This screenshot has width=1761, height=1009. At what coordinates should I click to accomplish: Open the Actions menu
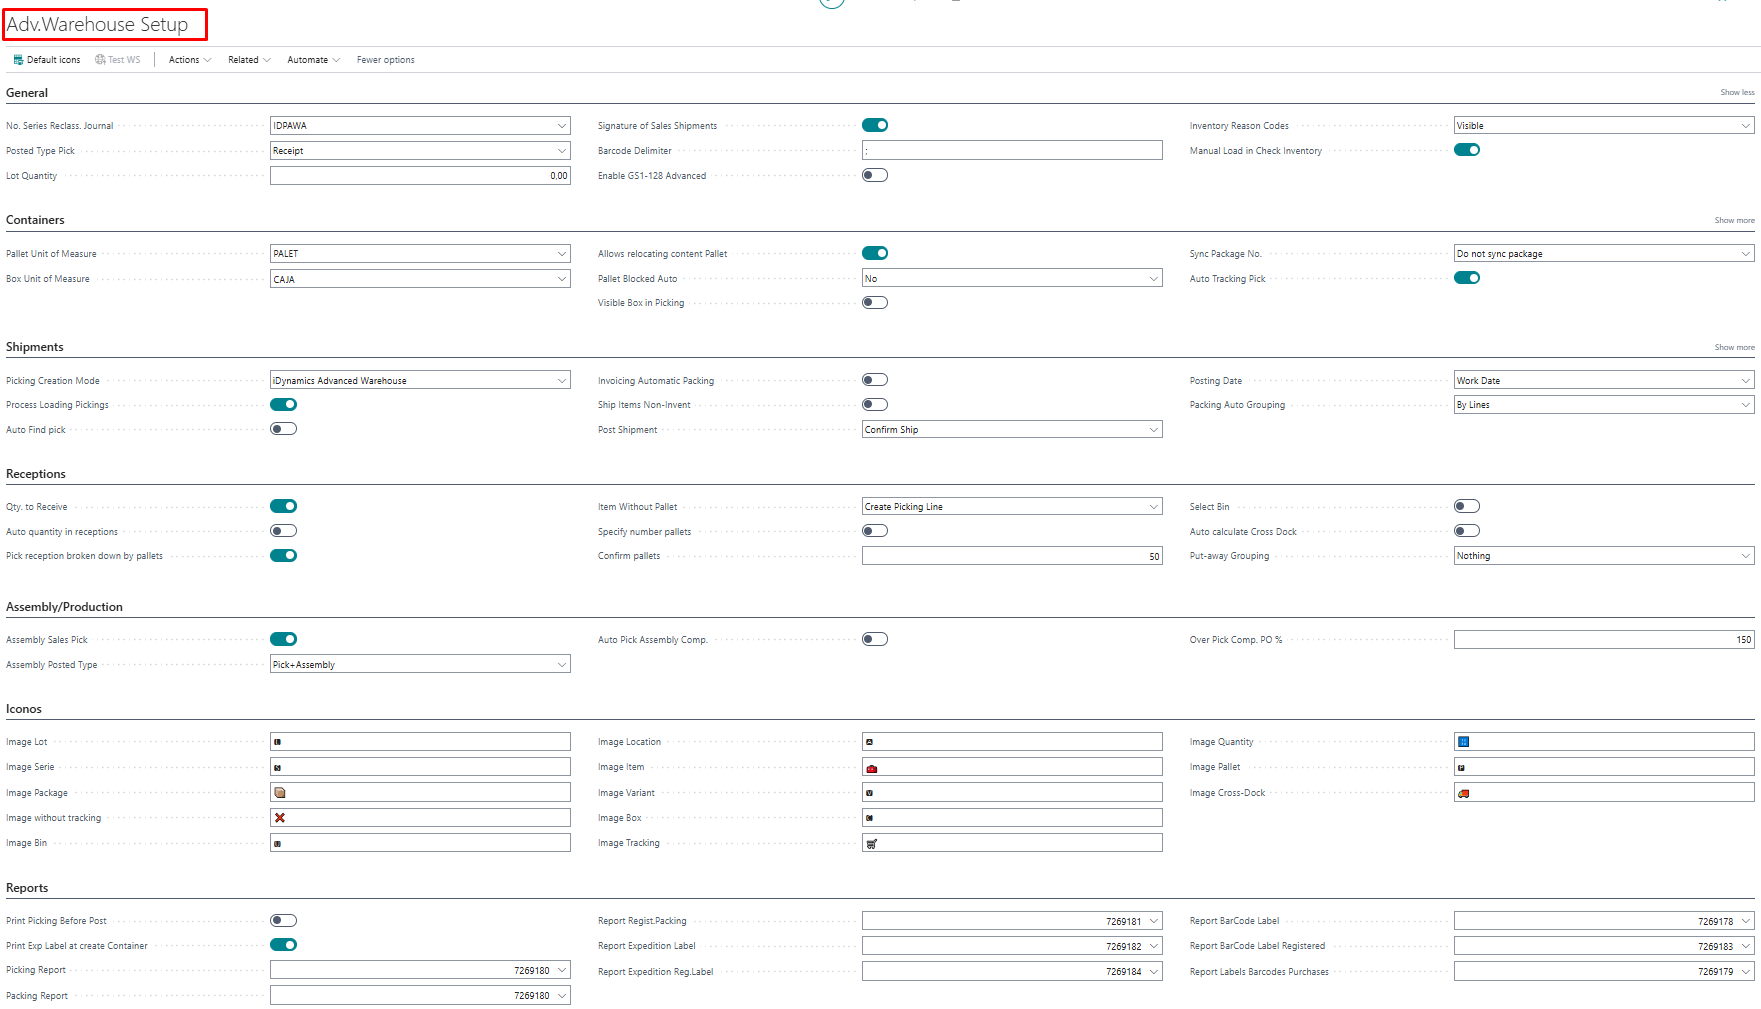pos(189,60)
